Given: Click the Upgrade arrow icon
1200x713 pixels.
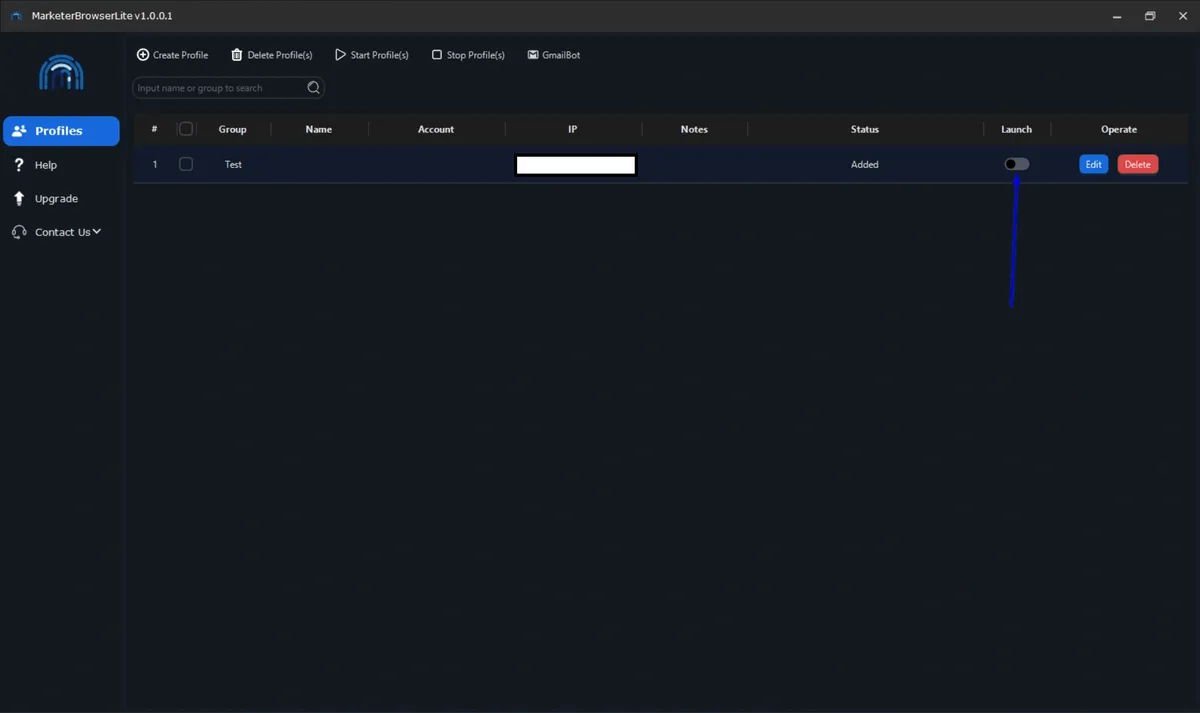Looking at the screenshot, I should pyautogui.click(x=19, y=198).
